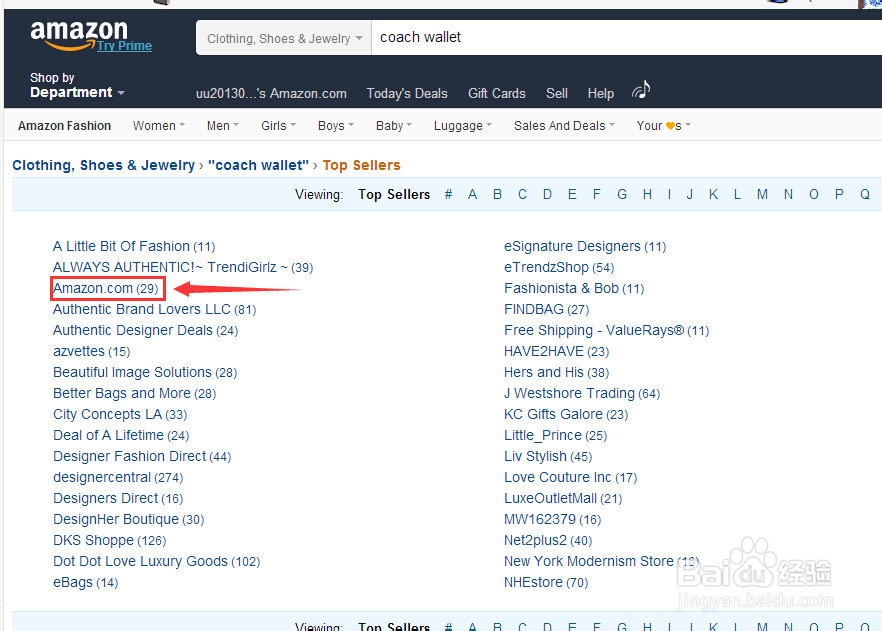Open seller Authentic Brand Lovers LLC
This screenshot has width=882, height=631.
point(155,309)
